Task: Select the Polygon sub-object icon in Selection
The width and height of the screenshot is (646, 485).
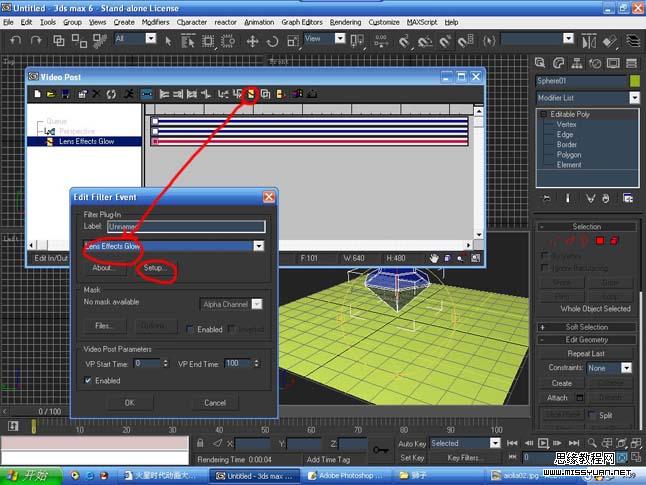Action: (600, 240)
